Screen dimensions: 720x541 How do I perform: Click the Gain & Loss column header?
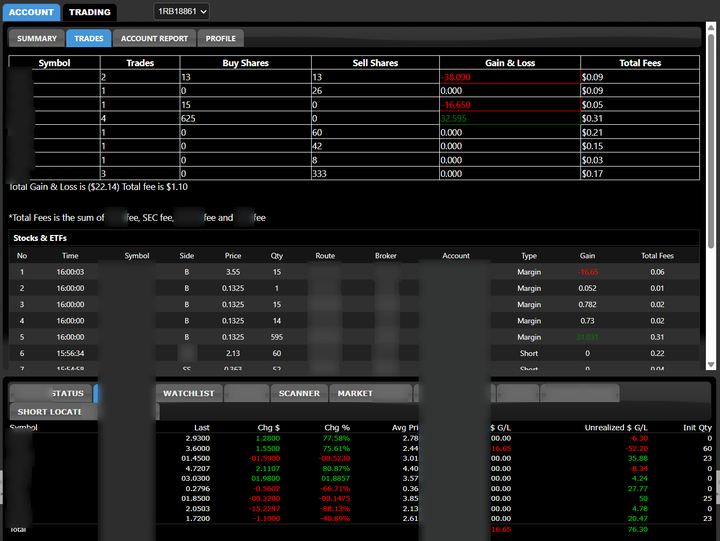point(510,63)
